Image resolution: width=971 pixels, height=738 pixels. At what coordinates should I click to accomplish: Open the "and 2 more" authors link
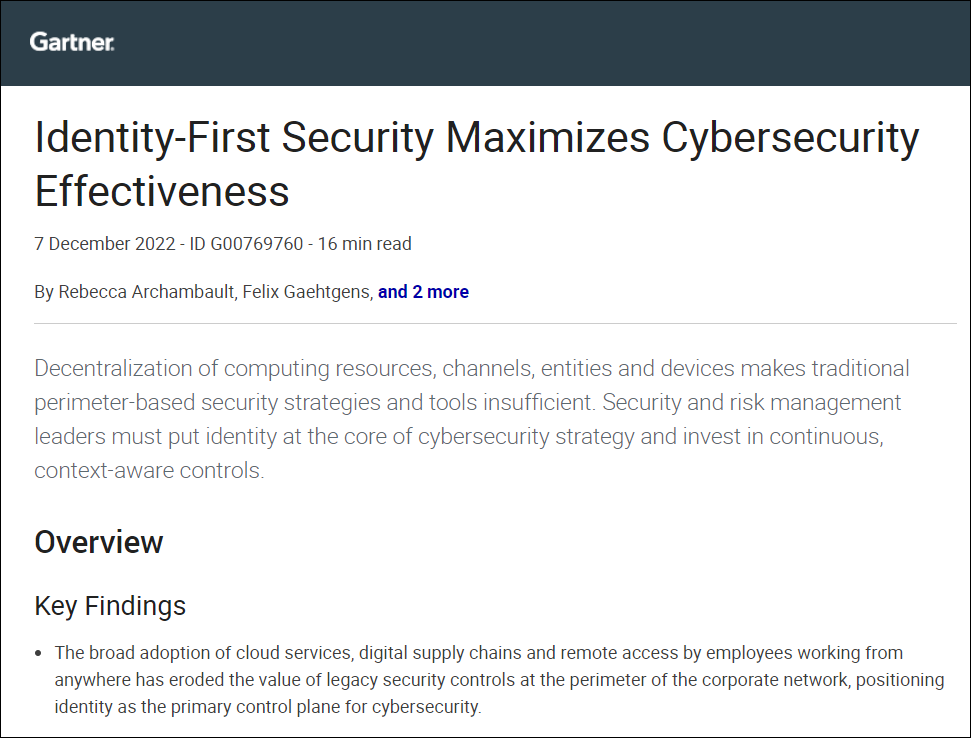(423, 292)
